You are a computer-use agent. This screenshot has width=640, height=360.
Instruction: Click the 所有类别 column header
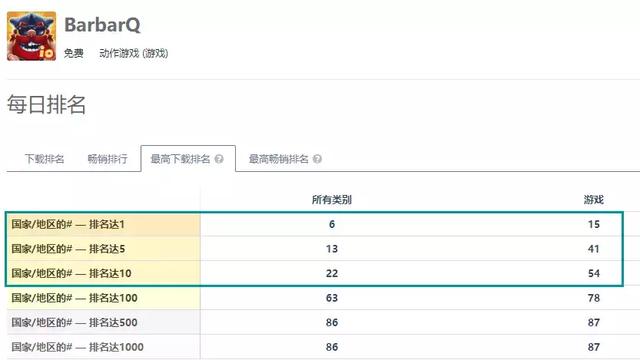tap(331, 200)
